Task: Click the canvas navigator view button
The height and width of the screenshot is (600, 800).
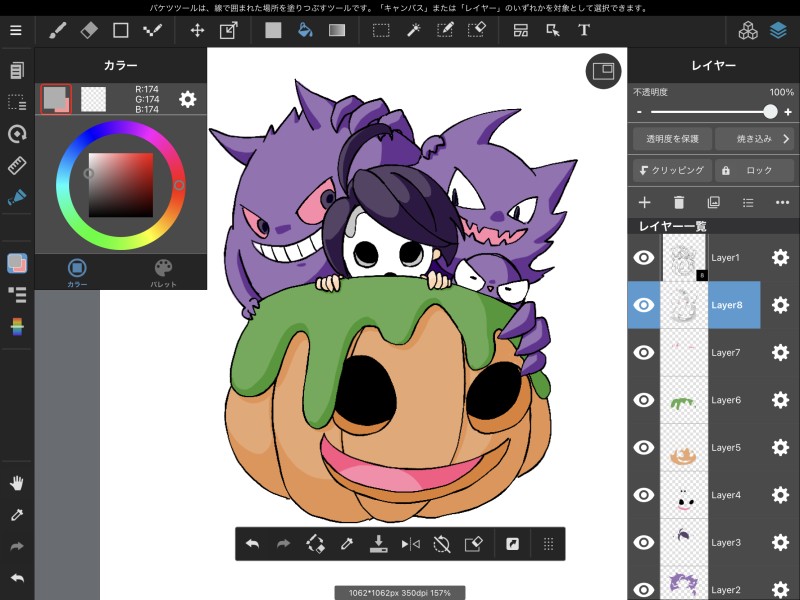Action: (x=603, y=71)
